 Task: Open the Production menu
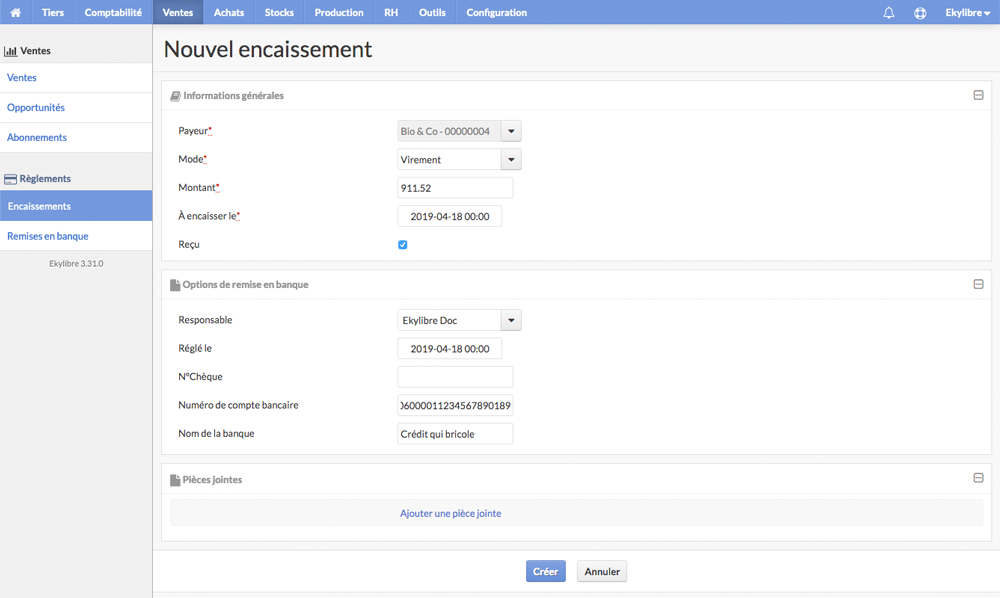[x=339, y=12]
